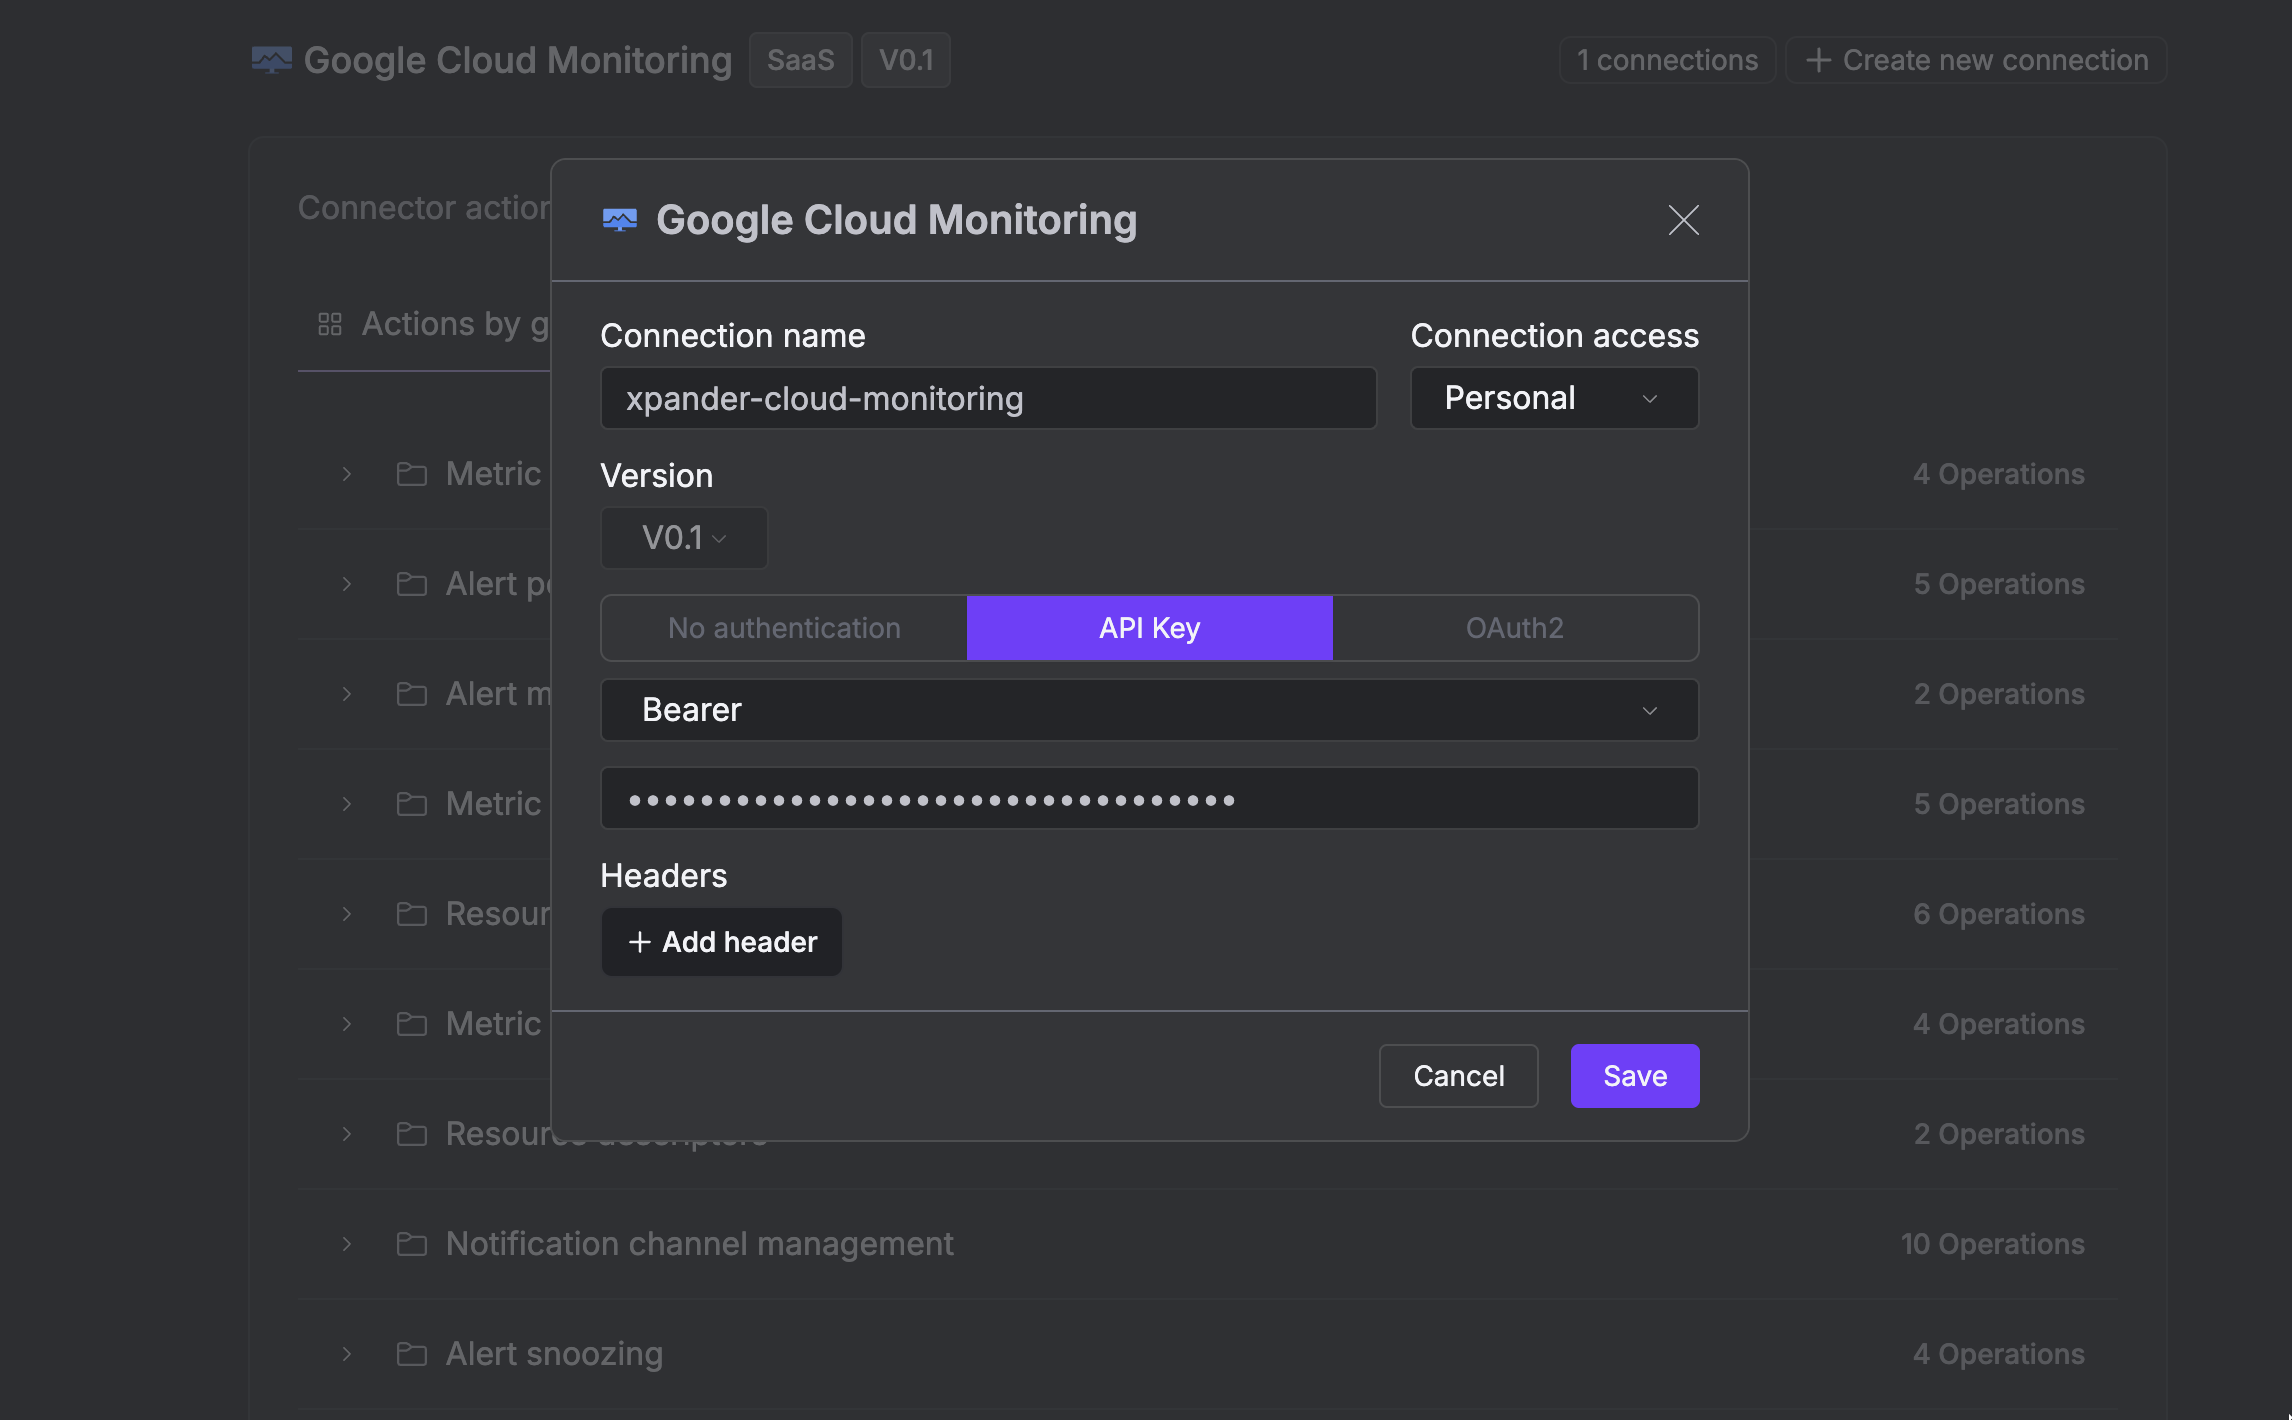The height and width of the screenshot is (1420, 2292).
Task: Click the Connection name text field
Action: (988, 398)
